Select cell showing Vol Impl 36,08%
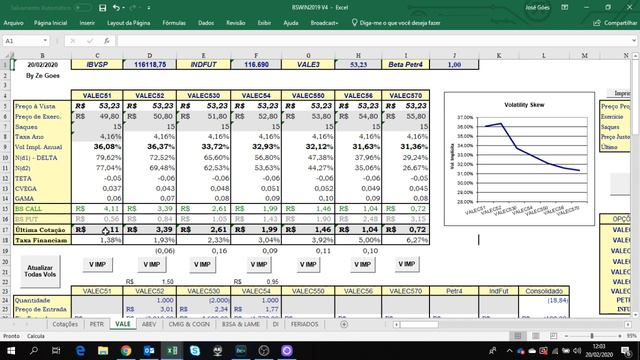 (97, 147)
